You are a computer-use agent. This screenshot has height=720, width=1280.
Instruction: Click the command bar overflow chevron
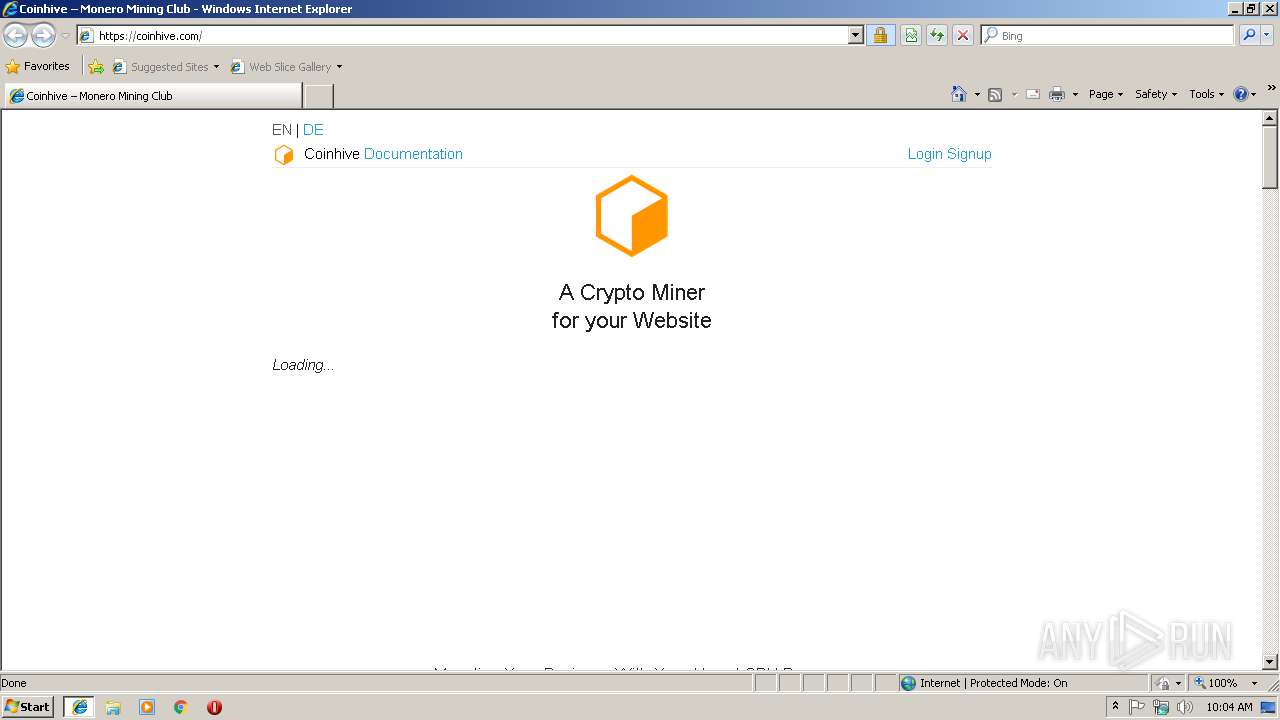pos(1271,88)
